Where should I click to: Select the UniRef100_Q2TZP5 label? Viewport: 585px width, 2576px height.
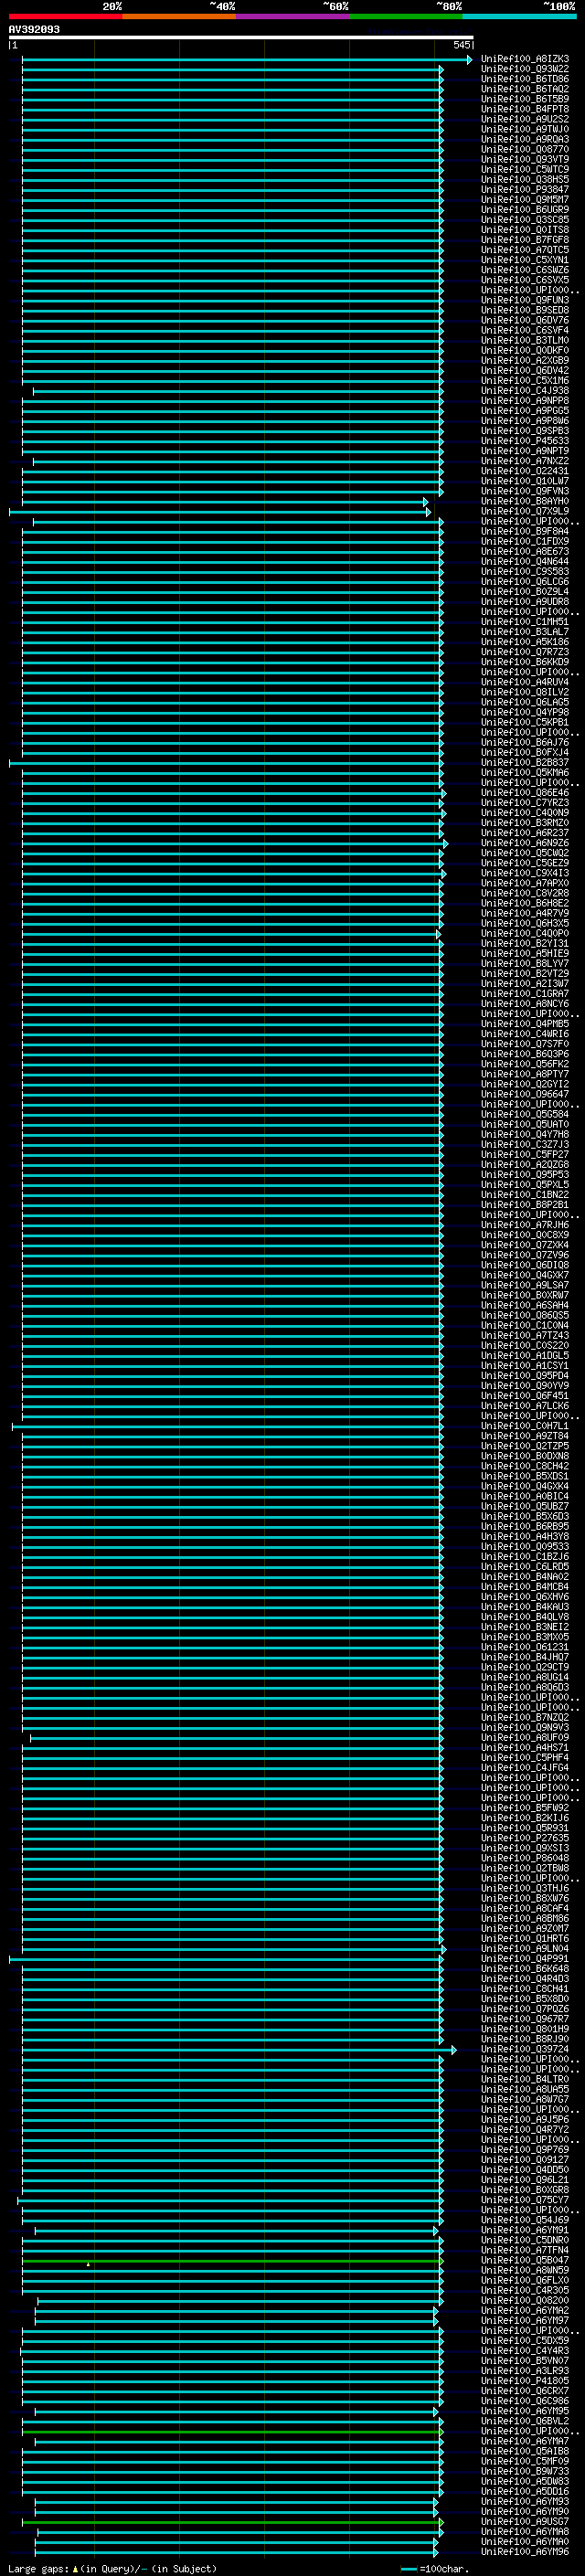(x=524, y=1446)
